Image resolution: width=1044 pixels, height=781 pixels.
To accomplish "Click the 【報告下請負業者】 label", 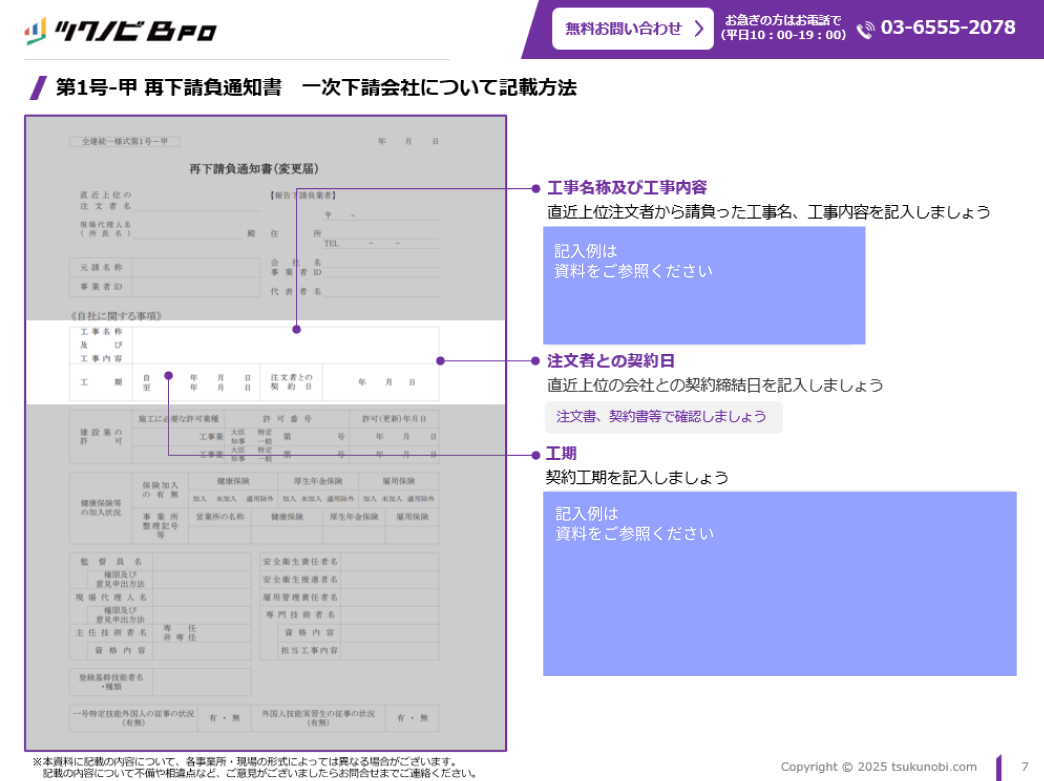I will pyautogui.click(x=303, y=195).
